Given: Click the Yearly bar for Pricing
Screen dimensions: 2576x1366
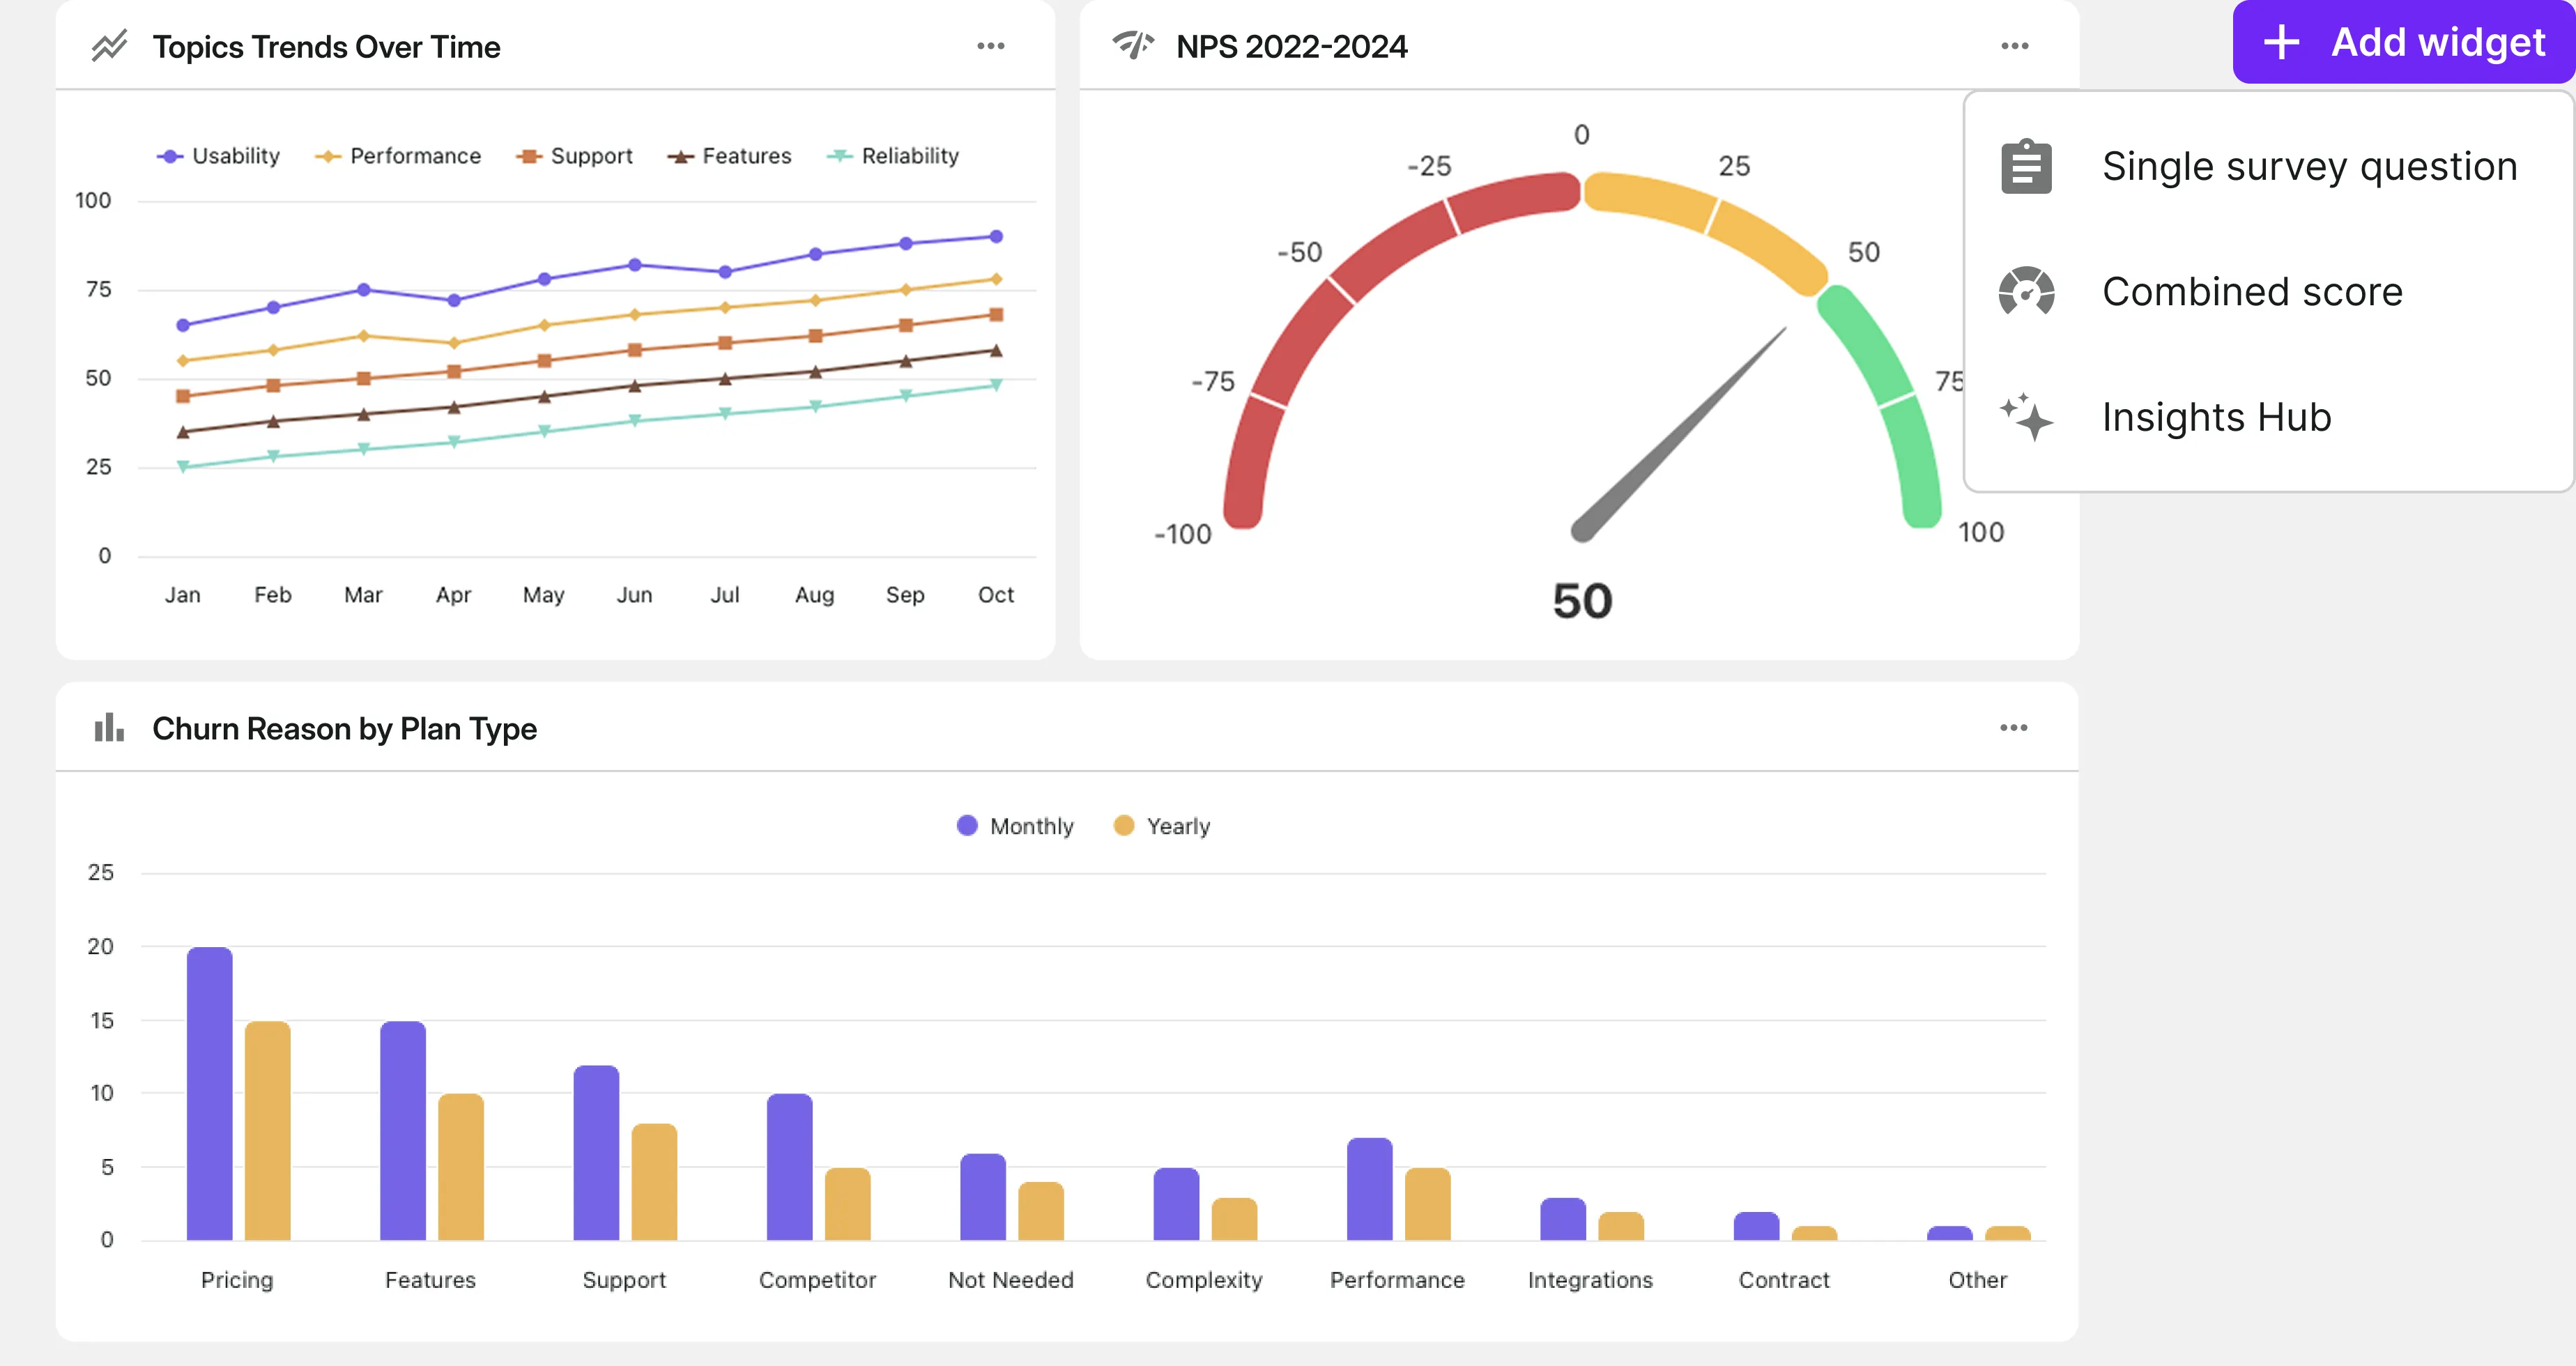Looking at the screenshot, I should tap(267, 1131).
